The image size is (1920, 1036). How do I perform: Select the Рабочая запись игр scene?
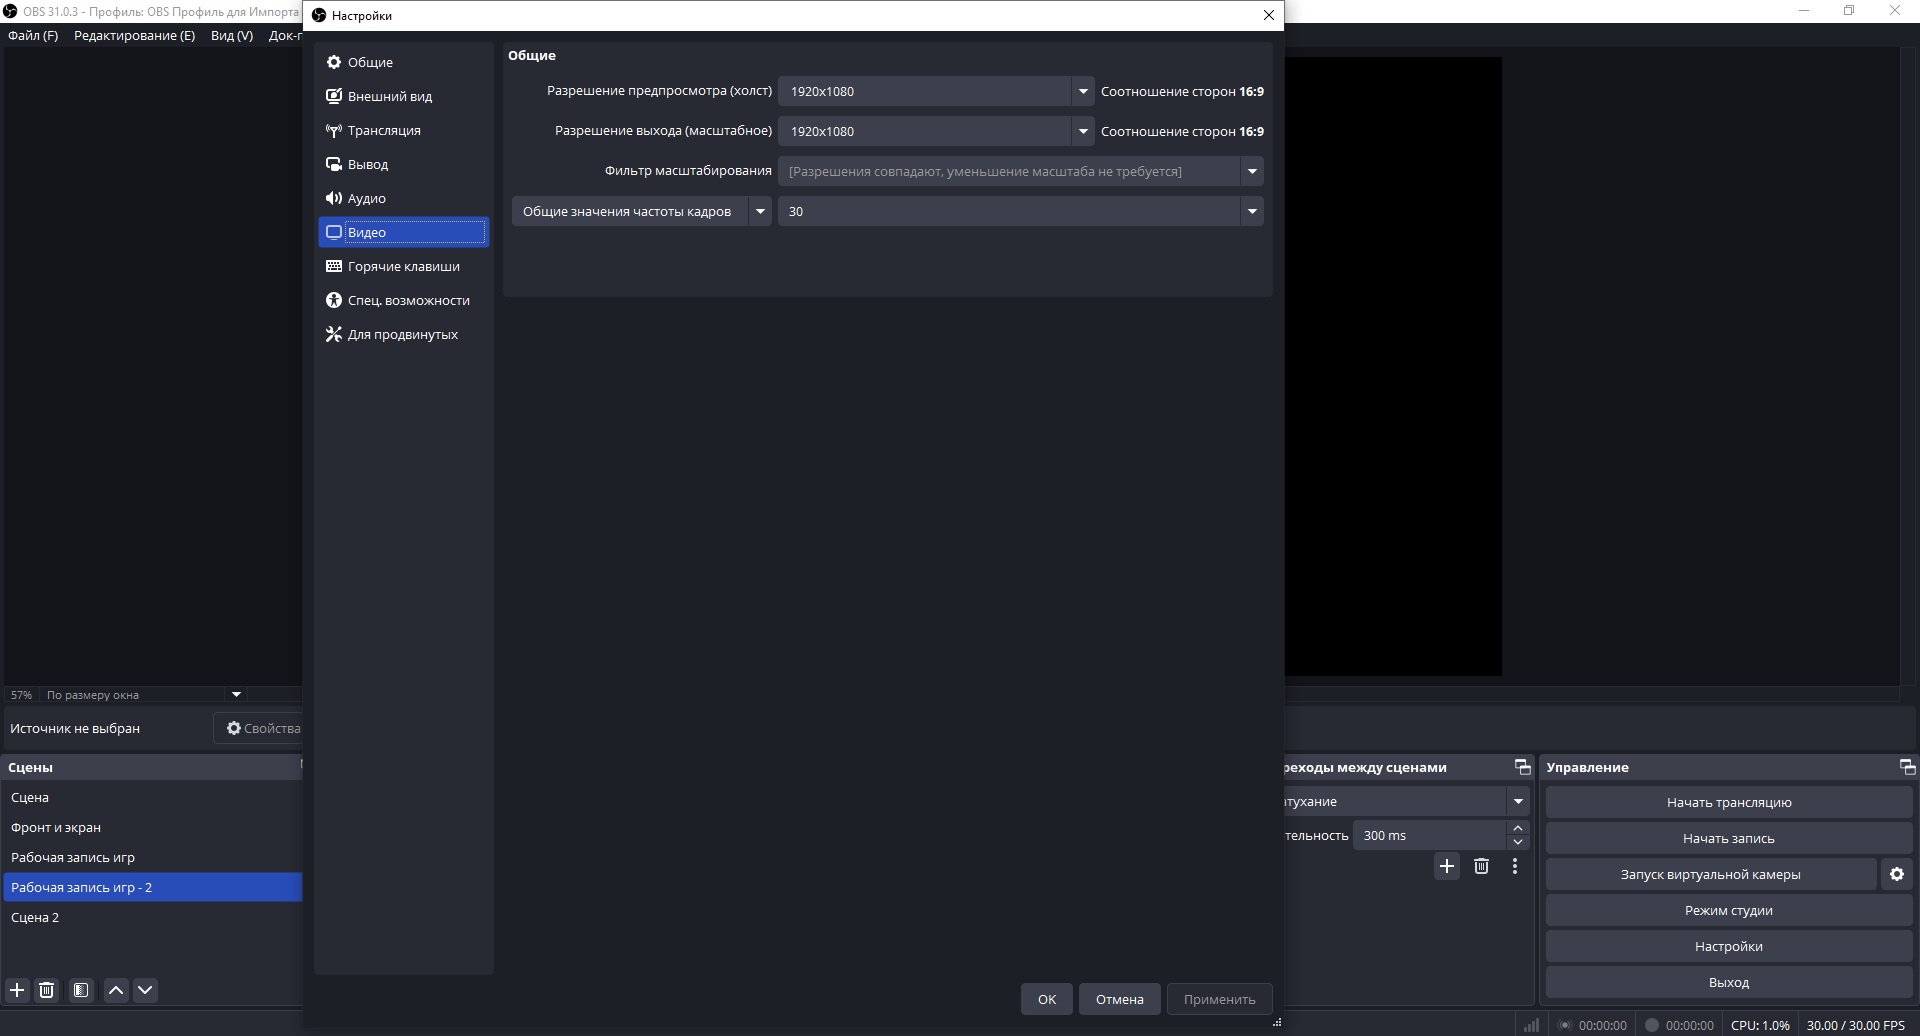[152, 857]
